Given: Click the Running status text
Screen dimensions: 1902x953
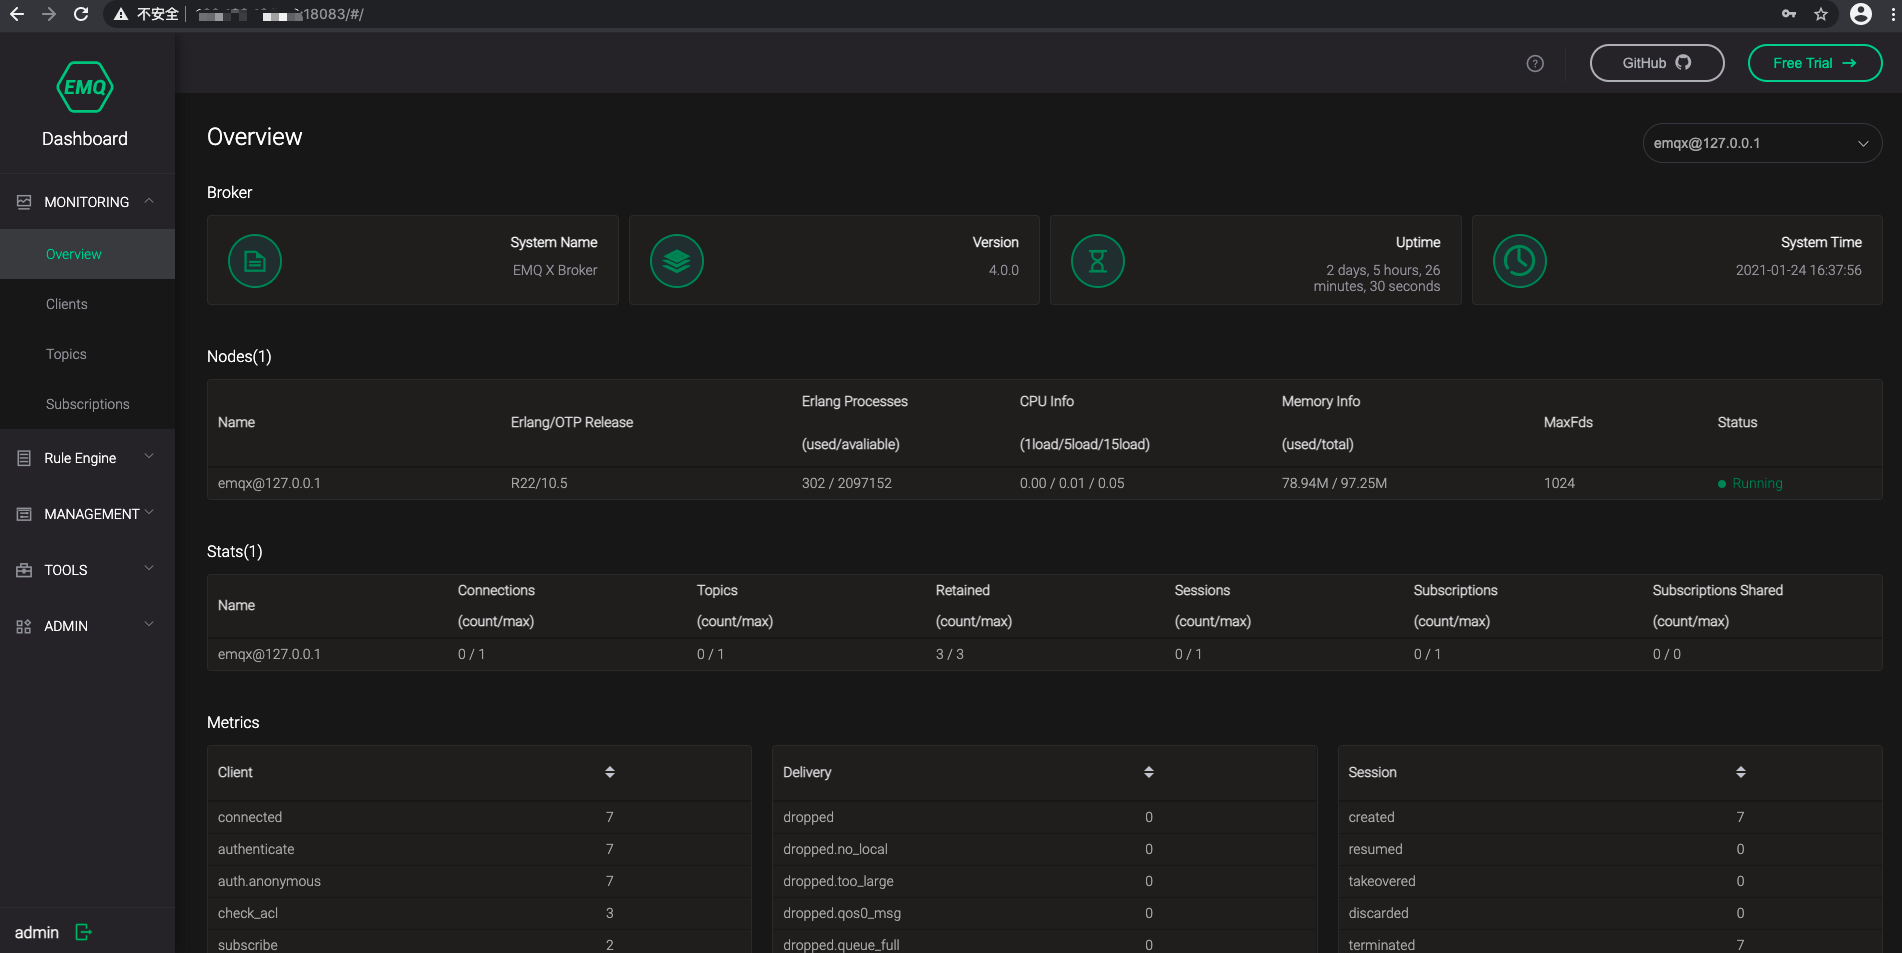Looking at the screenshot, I should click(x=1757, y=483).
